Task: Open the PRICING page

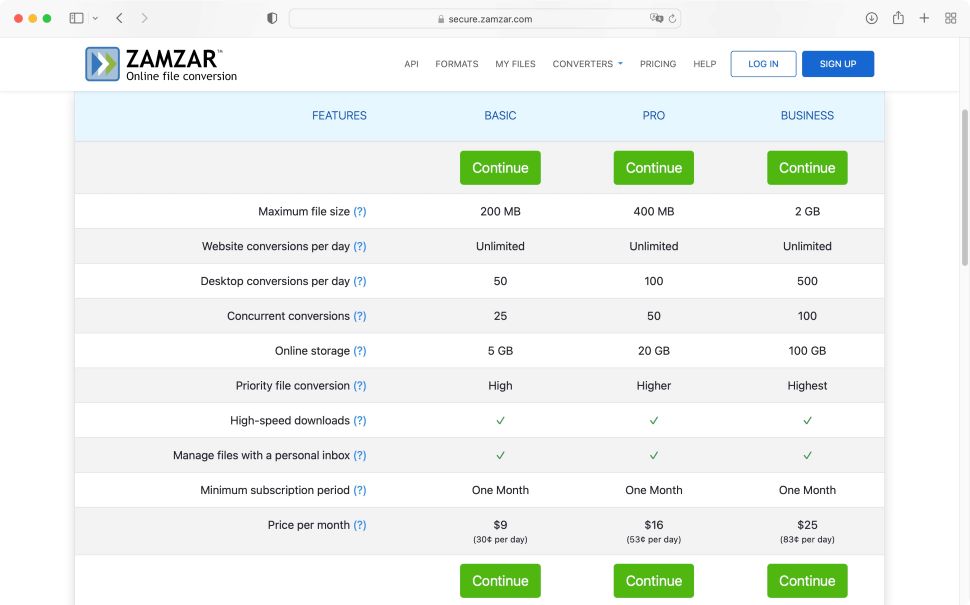Action: 658,64
